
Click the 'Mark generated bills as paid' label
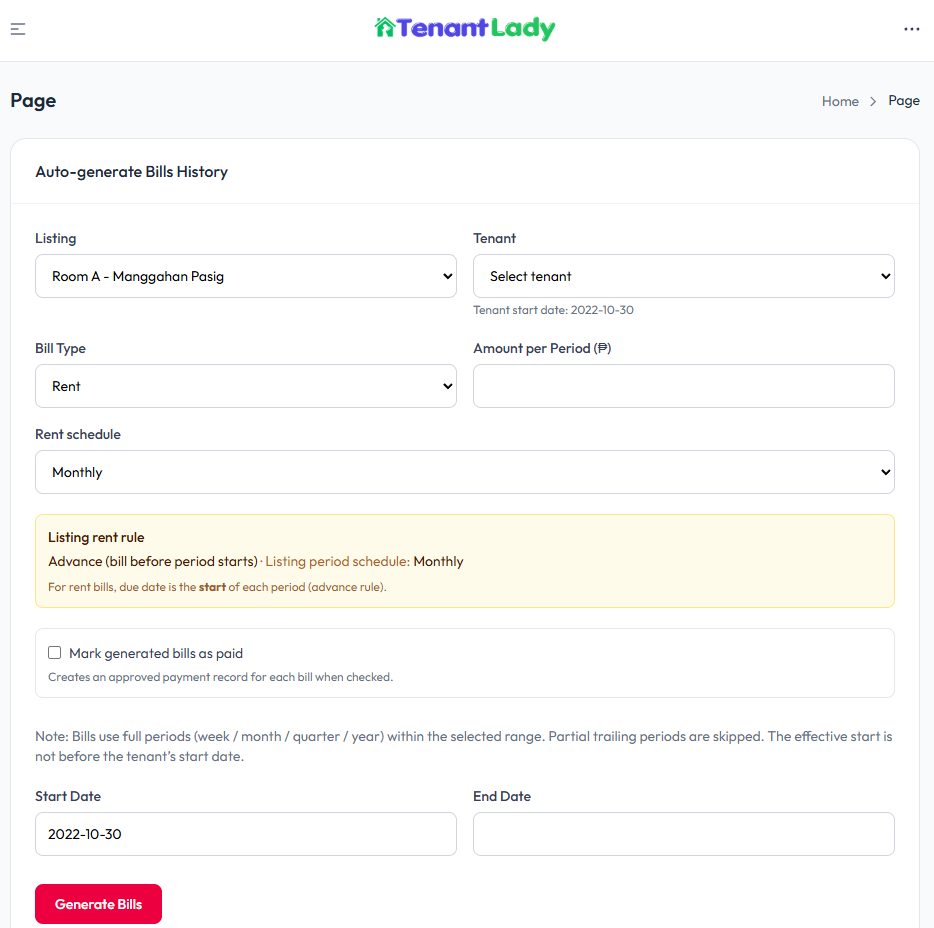[156, 653]
